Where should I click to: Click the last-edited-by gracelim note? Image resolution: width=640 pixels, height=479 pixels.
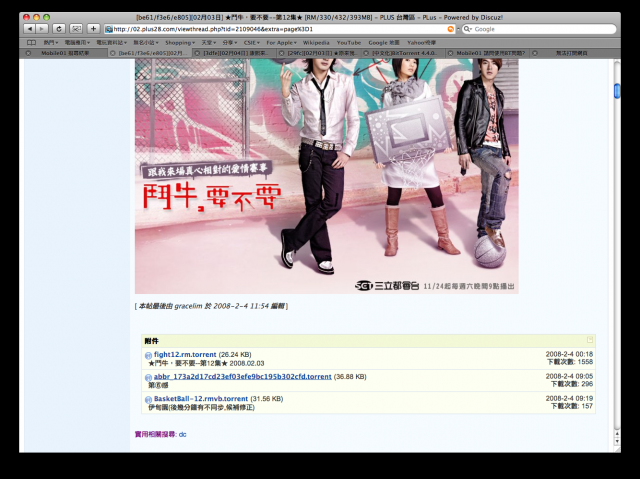point(211,306)
